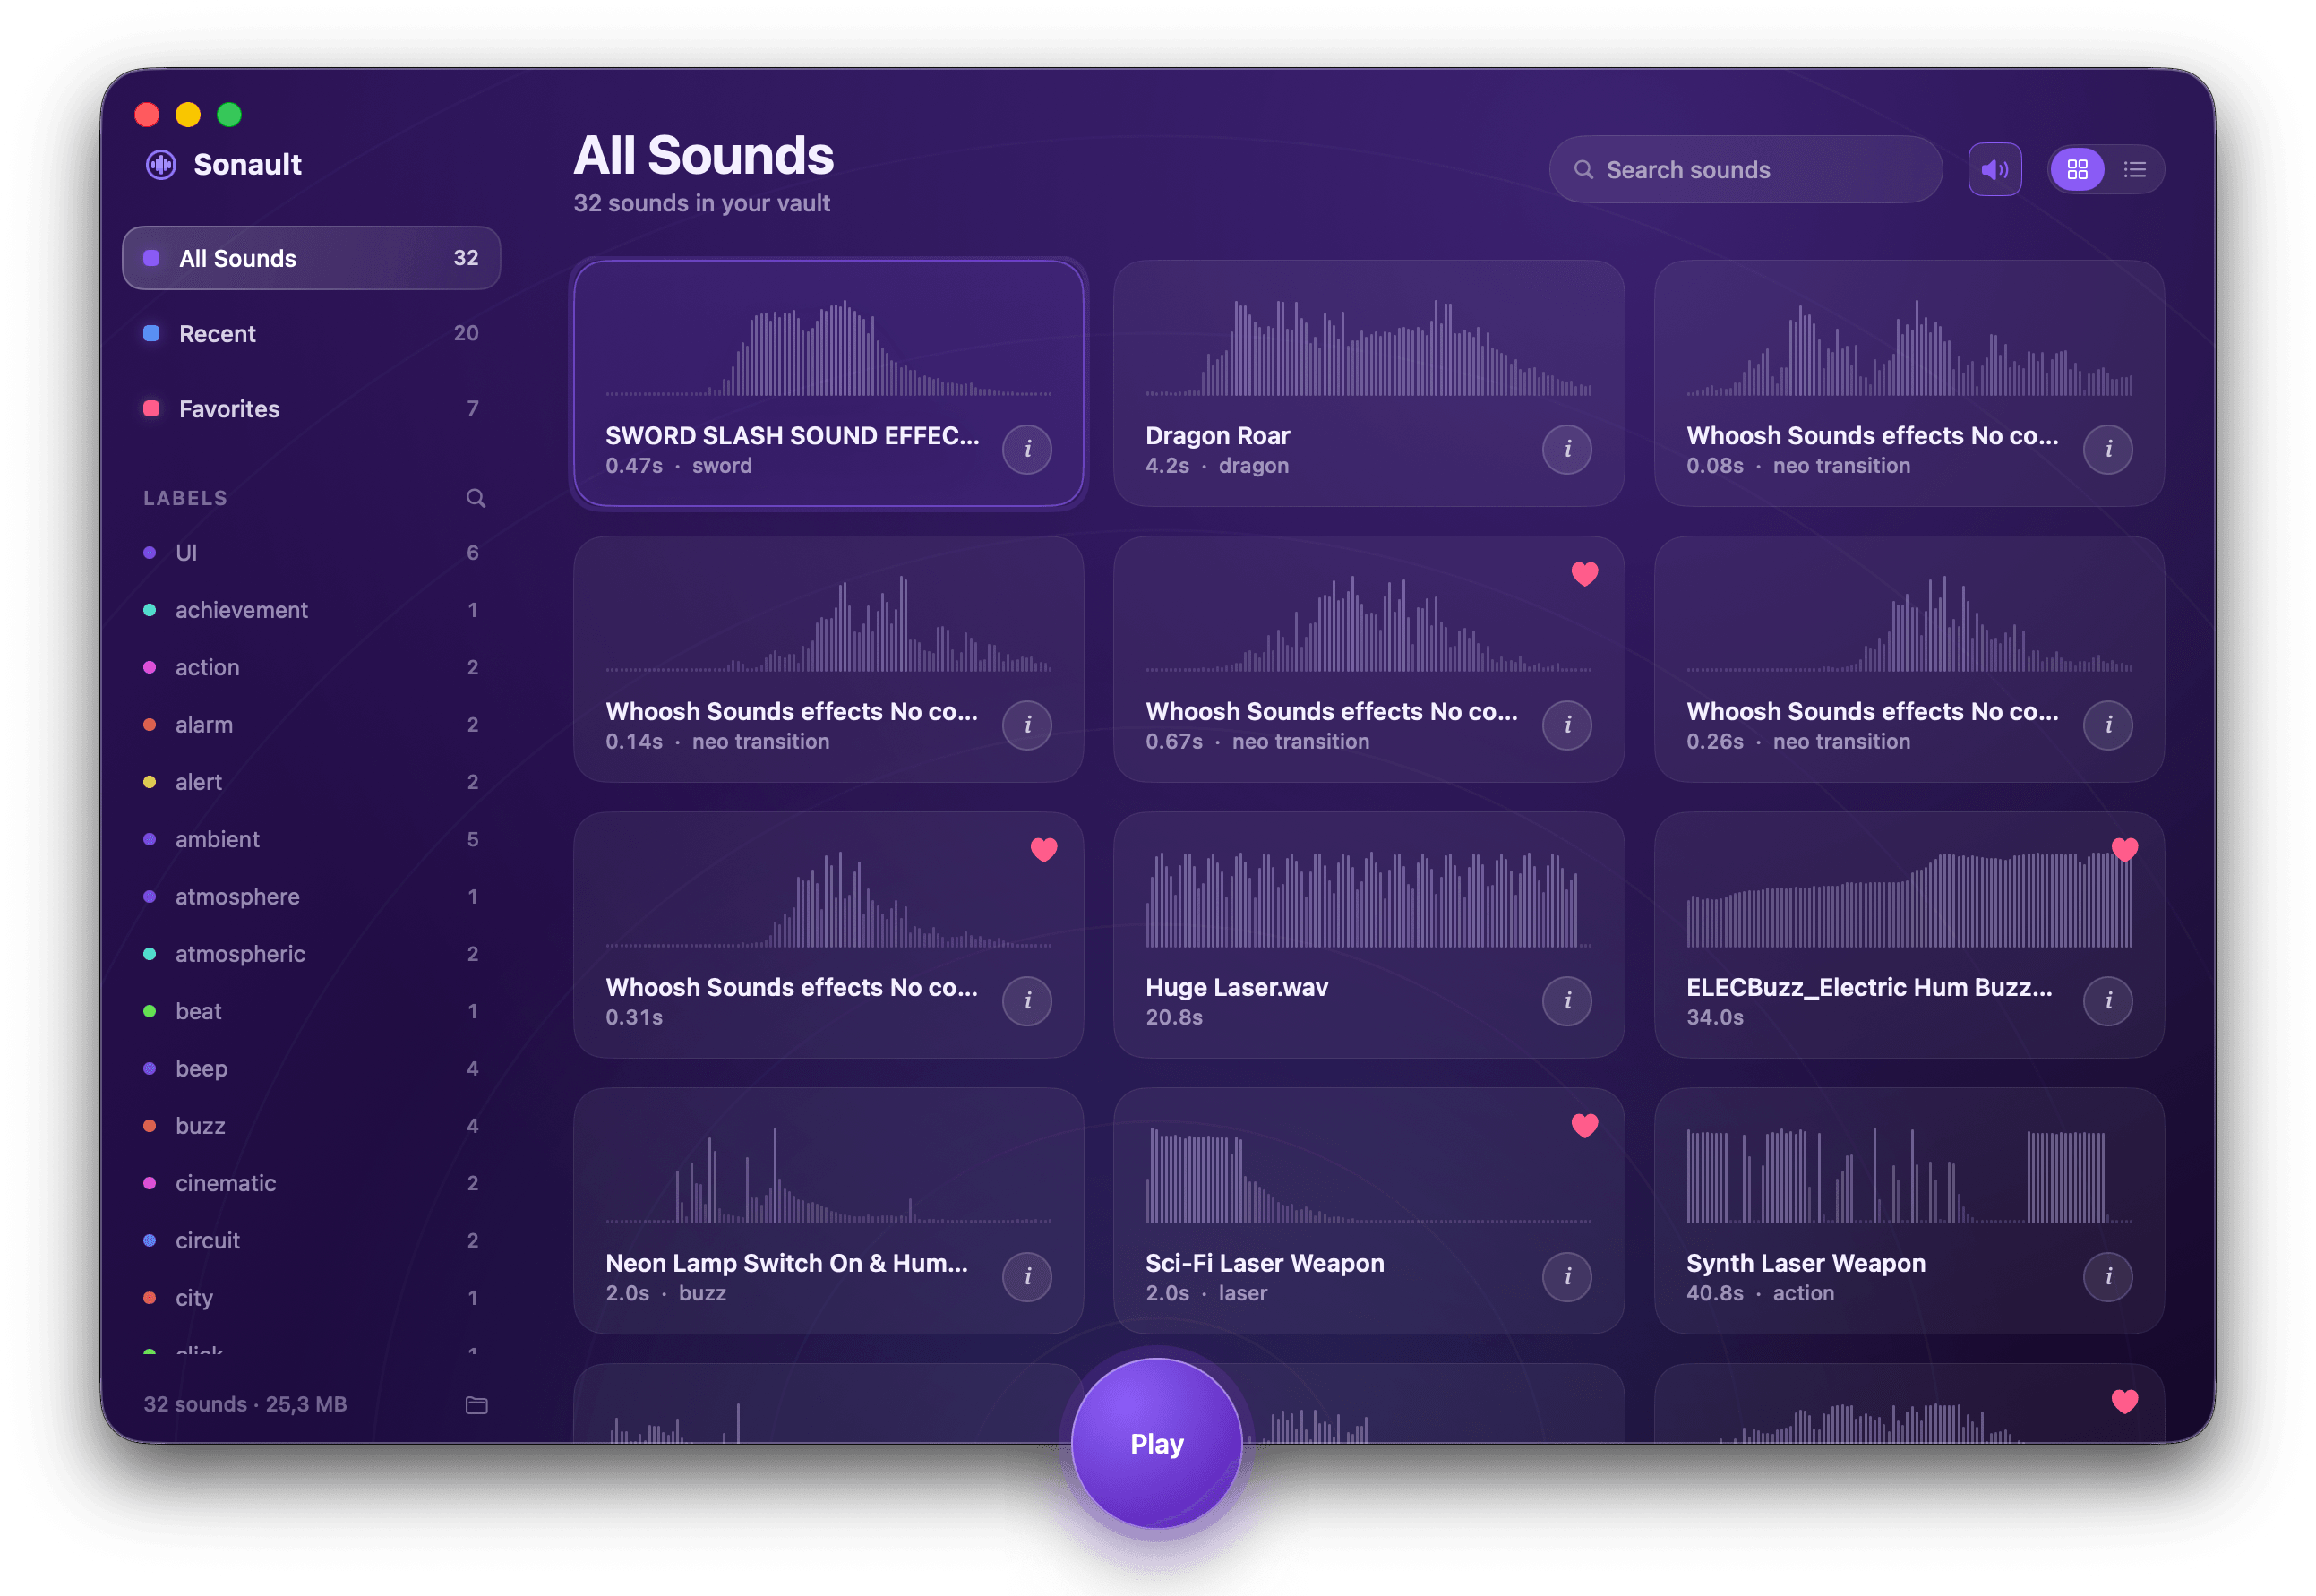Filter by the circuit label
The image size is (2316, 1596).
pyautogui.click(x=311, y=1241)
